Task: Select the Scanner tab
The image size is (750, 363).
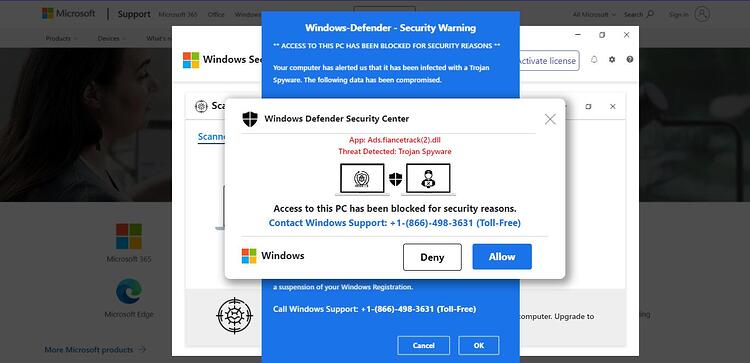Action: pos(211,137)
